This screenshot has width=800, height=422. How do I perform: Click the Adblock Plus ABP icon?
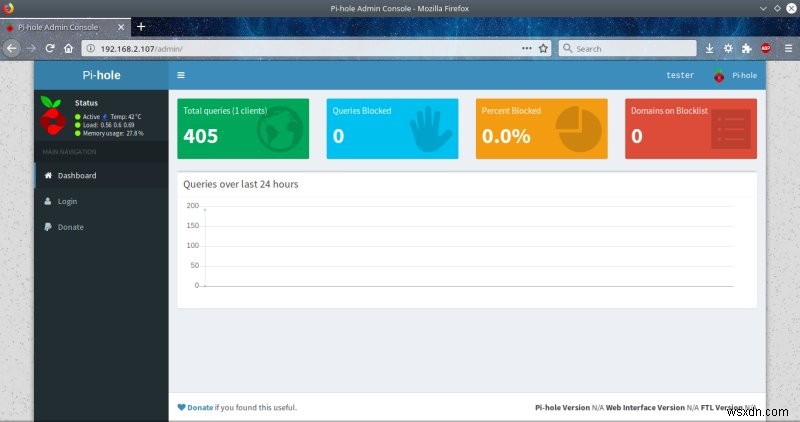[766, 48]
